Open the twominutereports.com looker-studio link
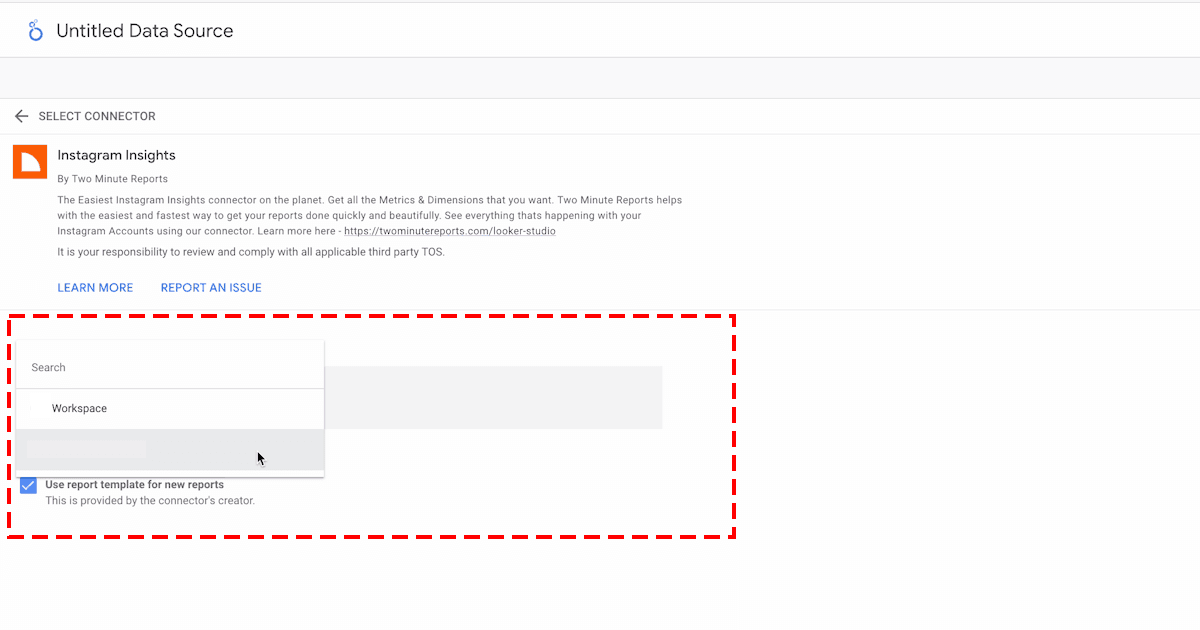Image resolution: width=1200 pixels, height=630 pixels. pos(449,231)
